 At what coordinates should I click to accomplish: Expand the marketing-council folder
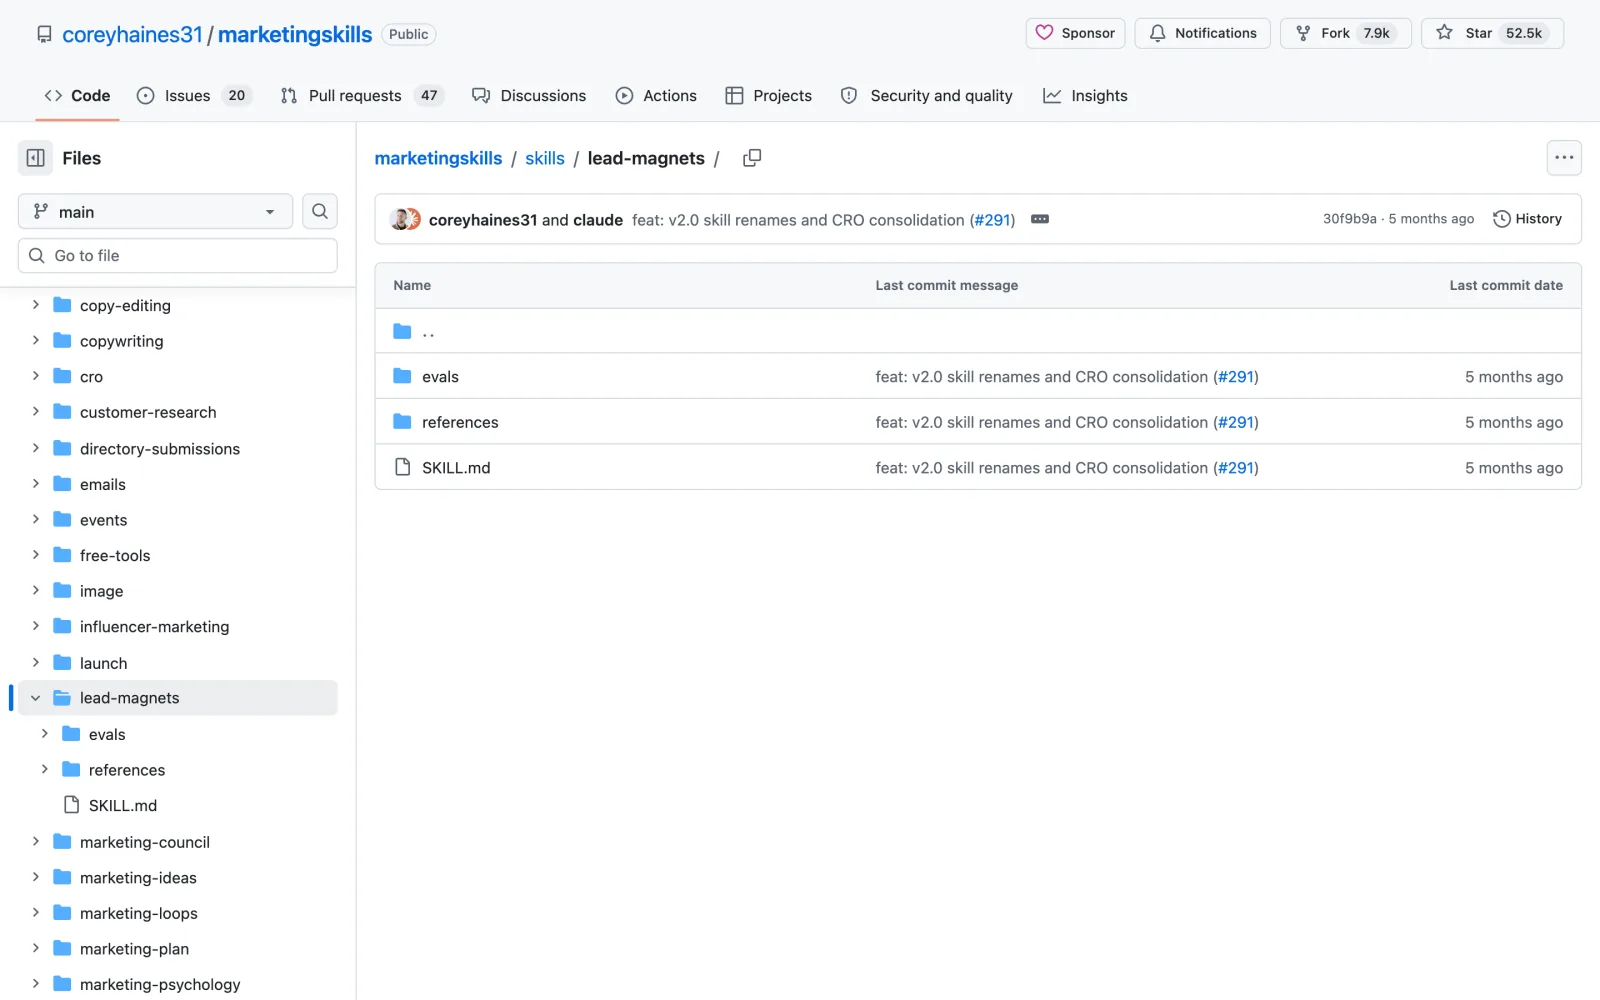tap(36, 841)
